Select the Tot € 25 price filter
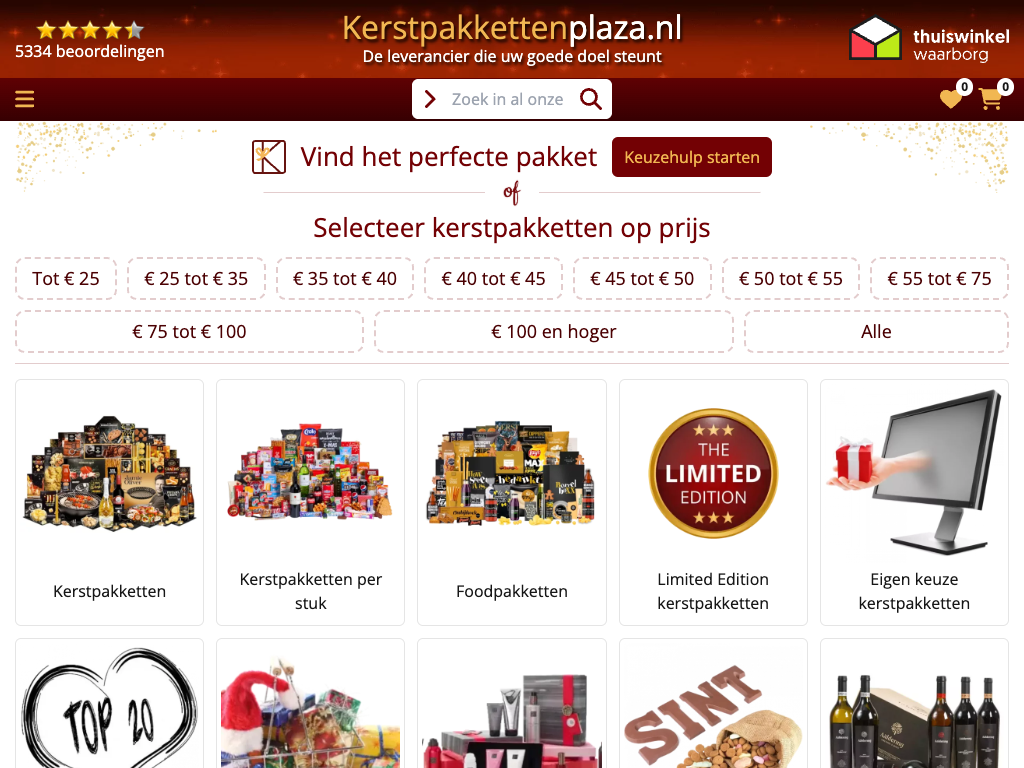The image size is (1024, 768). tap(66, 279)
